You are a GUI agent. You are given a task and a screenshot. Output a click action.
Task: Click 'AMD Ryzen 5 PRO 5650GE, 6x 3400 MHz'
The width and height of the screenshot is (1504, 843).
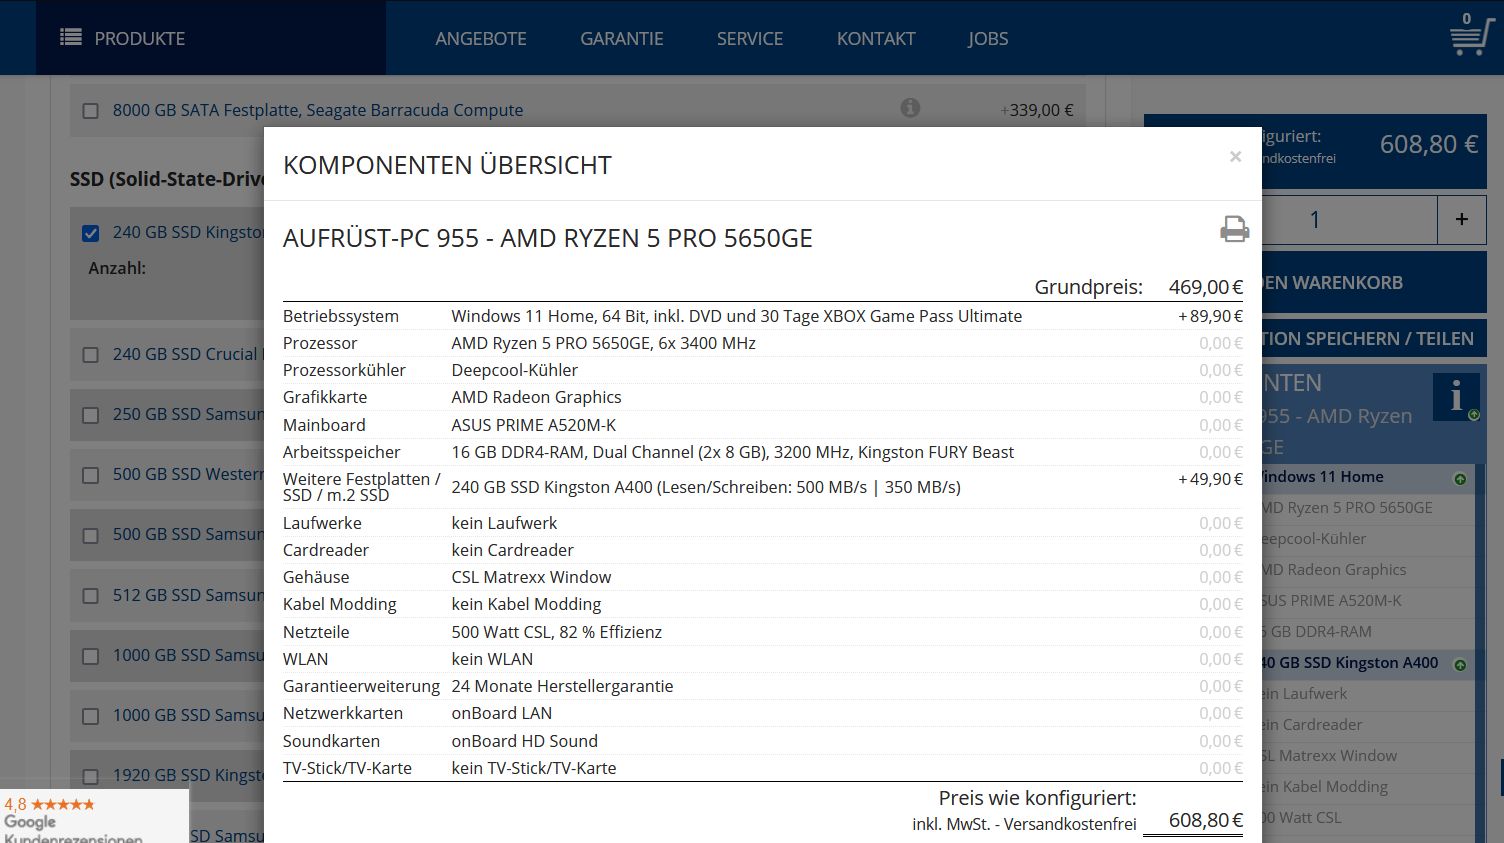pyautogui.click(x=603, y=343)
